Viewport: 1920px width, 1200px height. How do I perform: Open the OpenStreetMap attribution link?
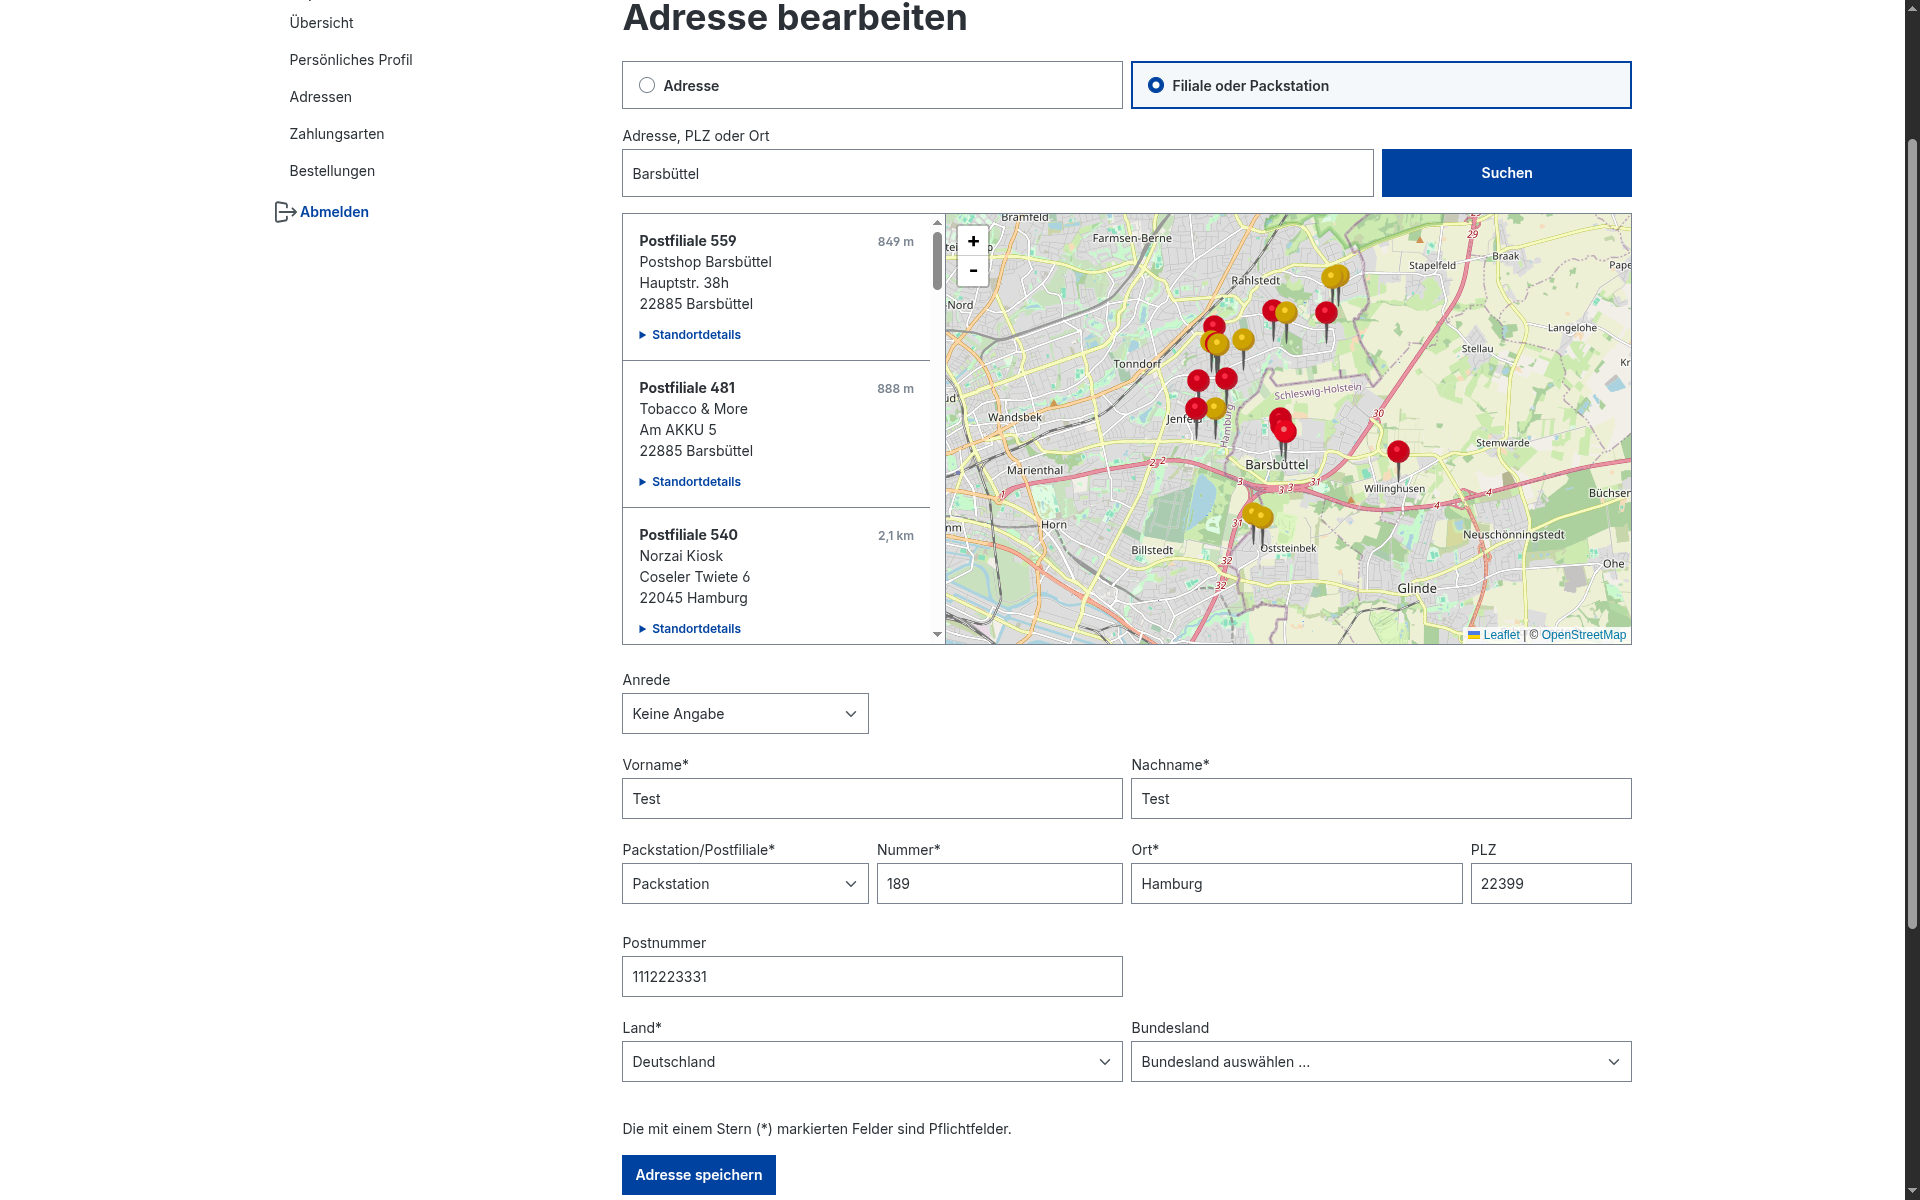coord(1583,635)
